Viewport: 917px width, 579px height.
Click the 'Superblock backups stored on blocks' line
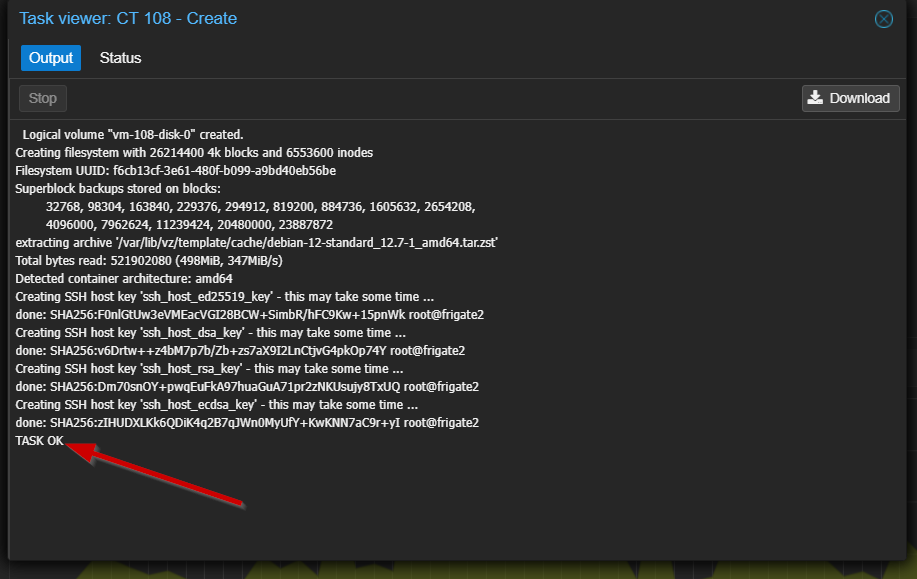tap(118, 189)
